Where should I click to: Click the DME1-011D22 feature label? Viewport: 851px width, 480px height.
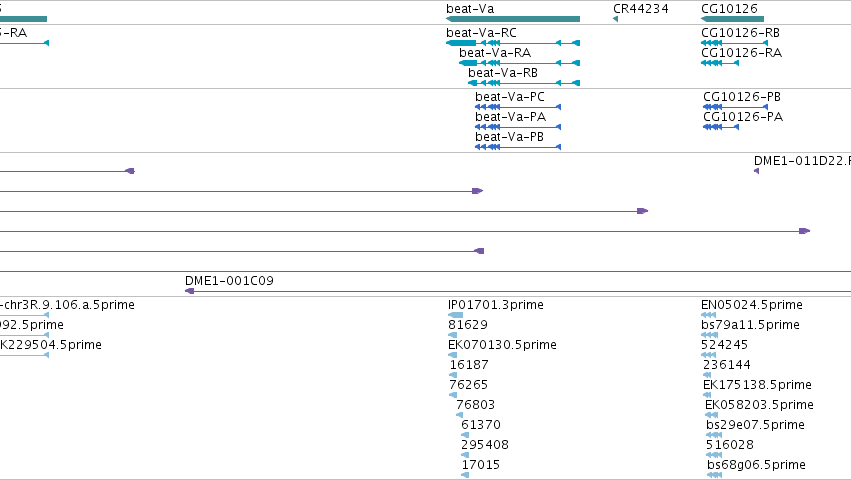802,161
